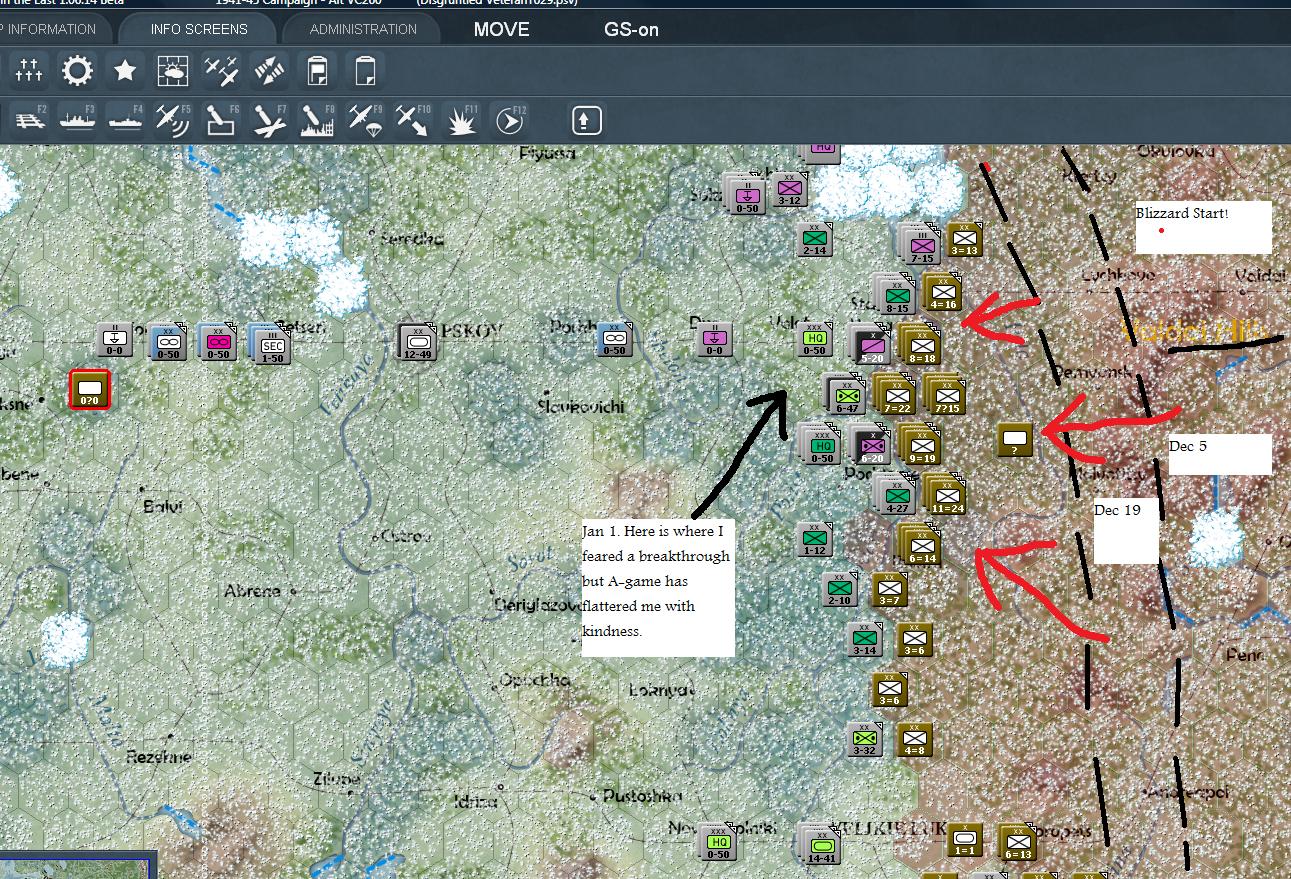Open the Order of Battle screen icon
The width and height of the screenshot is (1291, 879).
point(28,70)
